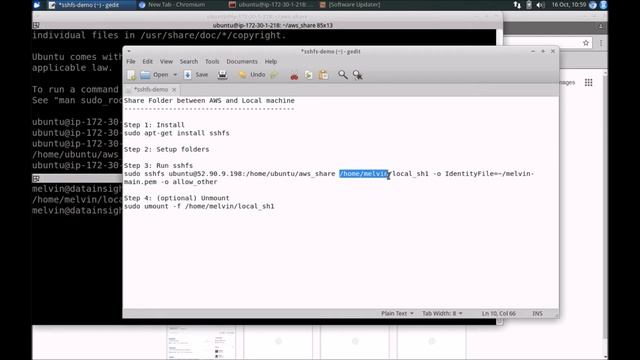The image size is (640, 360).
Task: Bookmark page with Chromium star icon
Action: (x=586, y=42)
